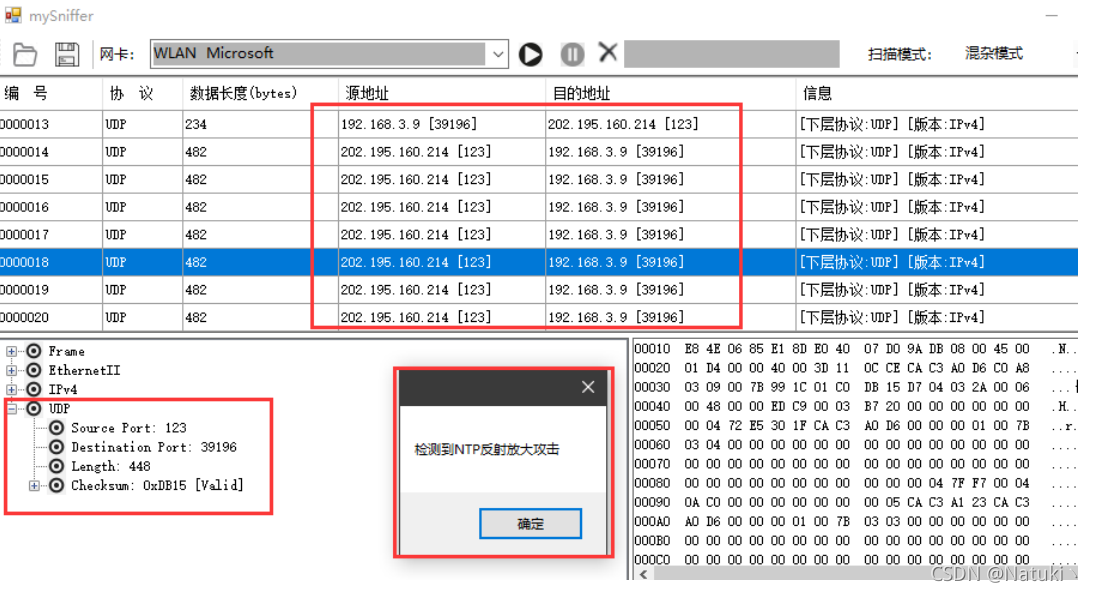Image resolution: width=1093 pixels, height=592 pixels.
Task: Click the X clear capture toolbar icon
Action: [x=608, y=52]
